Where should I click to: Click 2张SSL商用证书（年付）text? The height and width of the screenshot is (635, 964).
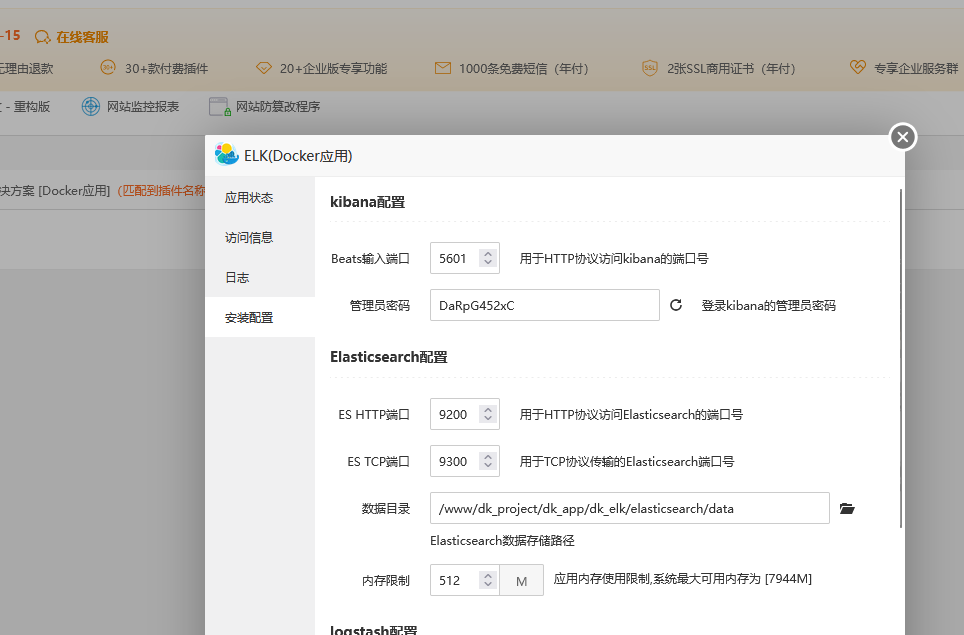click(x=732, y=68)
